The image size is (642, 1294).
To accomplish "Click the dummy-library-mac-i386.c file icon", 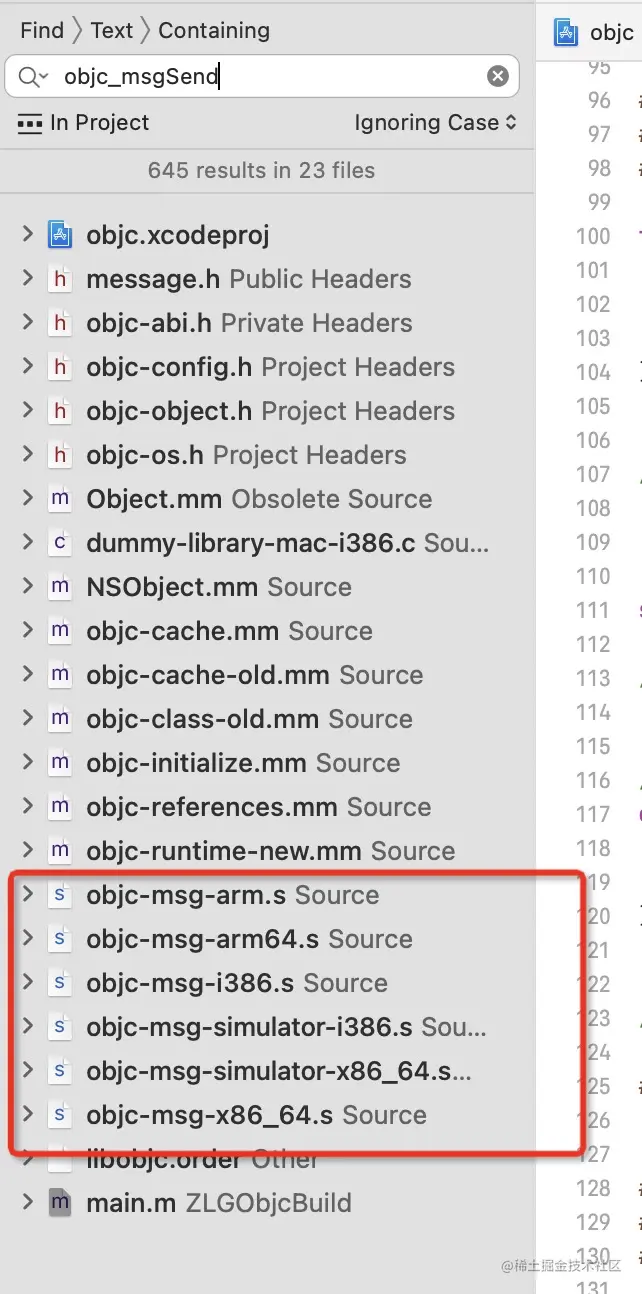I will 60,544.
